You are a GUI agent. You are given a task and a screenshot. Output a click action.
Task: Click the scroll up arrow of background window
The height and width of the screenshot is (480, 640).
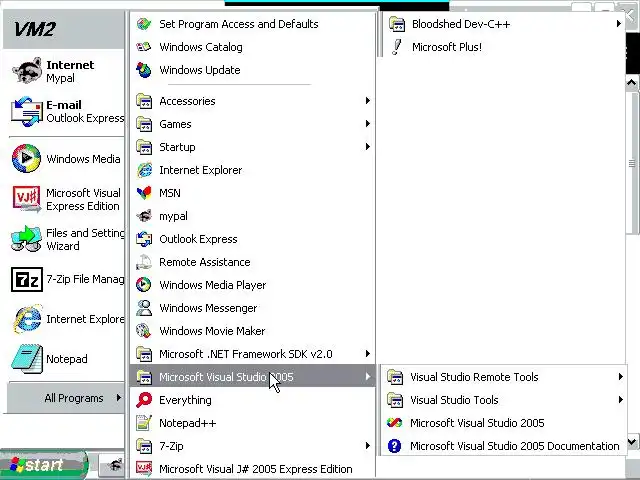(x=632, y=83)
